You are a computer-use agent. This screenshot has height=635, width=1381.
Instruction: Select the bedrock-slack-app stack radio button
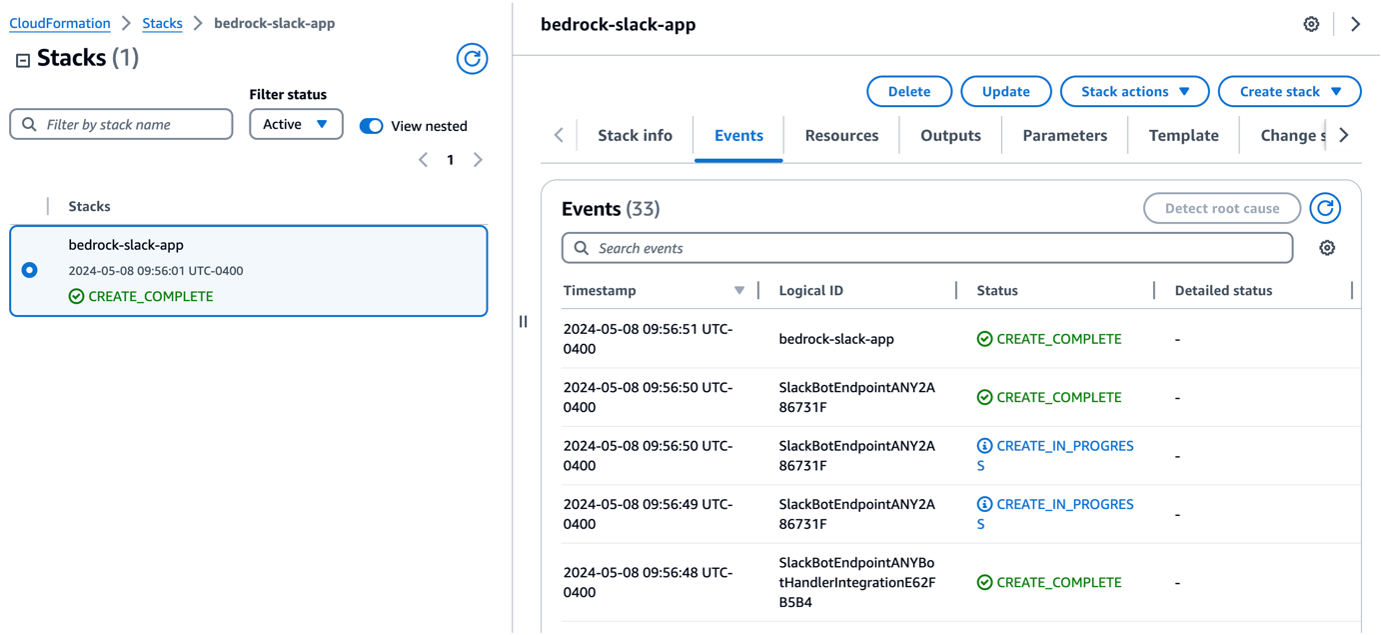click(x=29, y=269)
